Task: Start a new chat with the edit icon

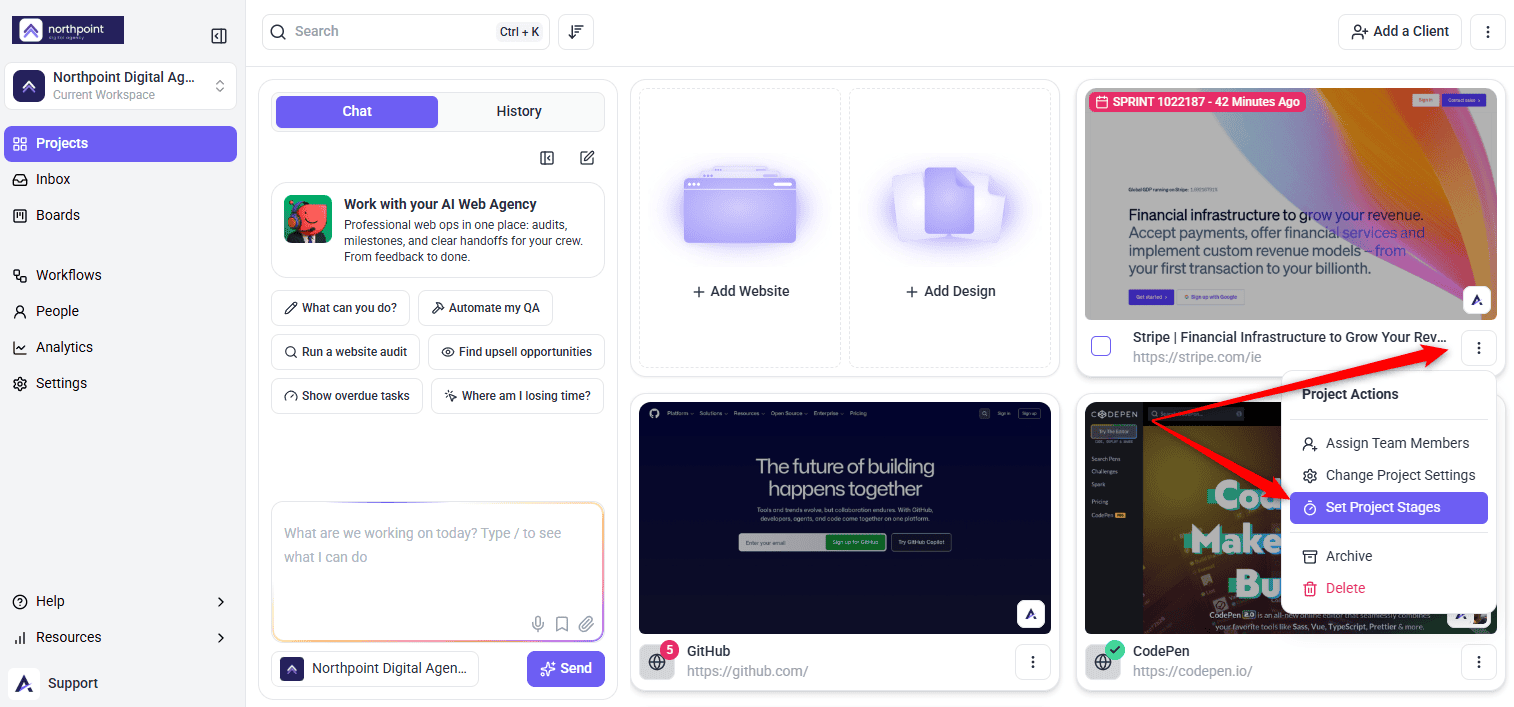Action: (587, 158)
